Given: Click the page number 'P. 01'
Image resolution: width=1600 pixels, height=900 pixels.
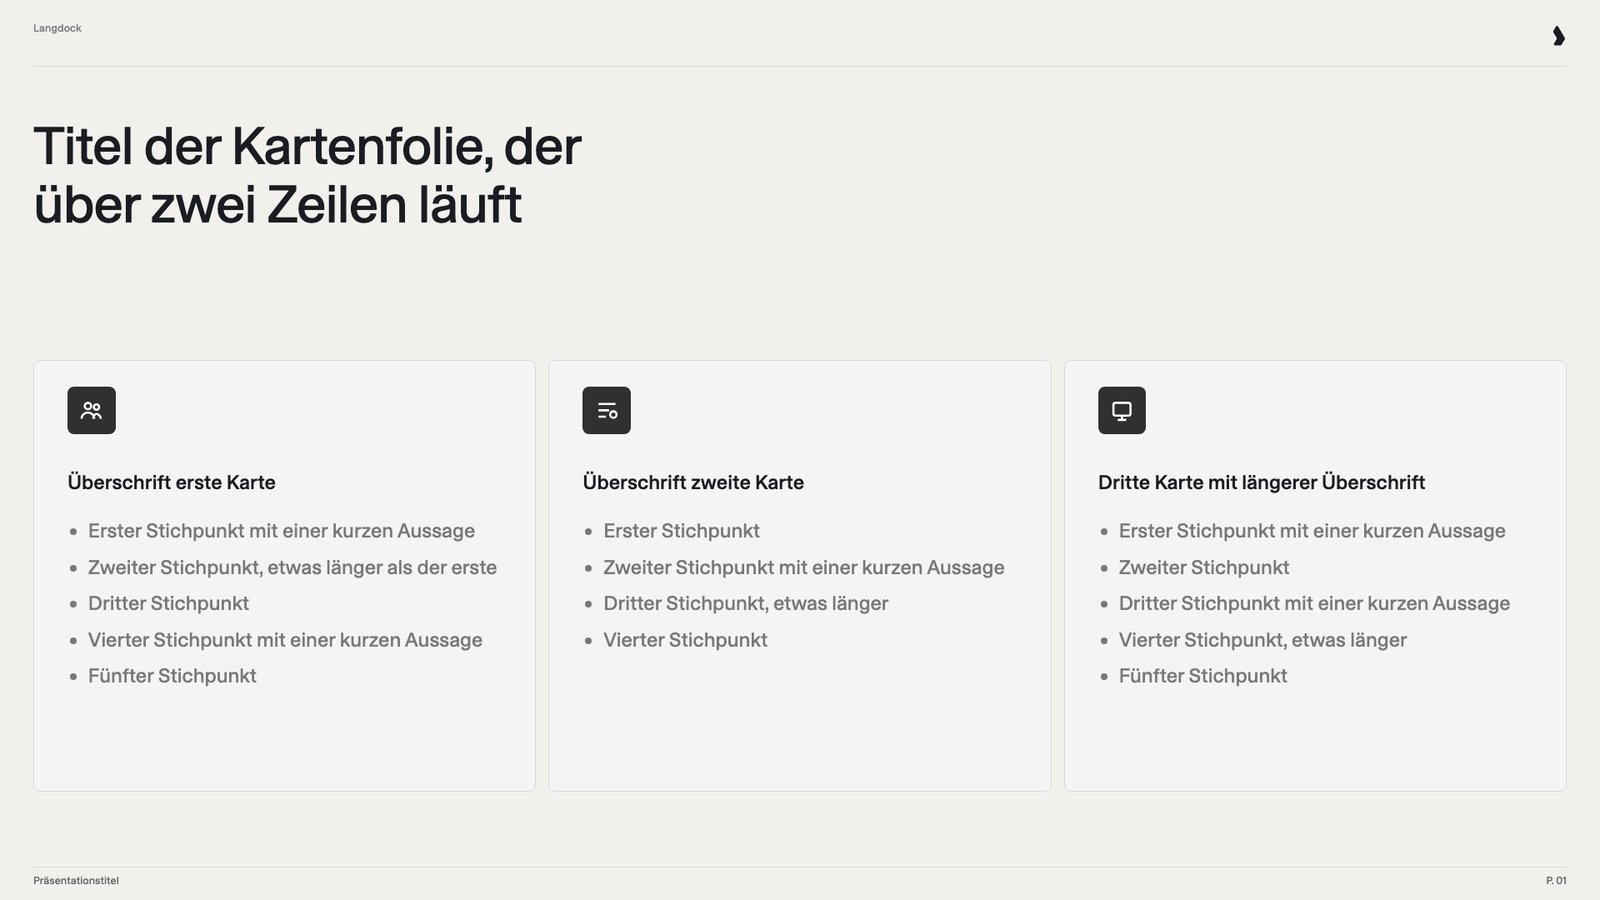Looking at the screenshot, I should point(1556,881).
